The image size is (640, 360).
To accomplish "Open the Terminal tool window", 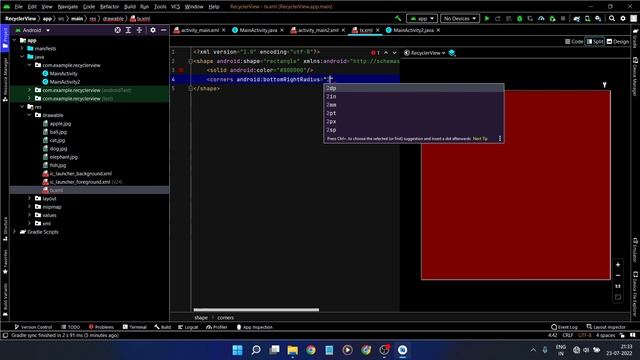I will pos(135,327).
